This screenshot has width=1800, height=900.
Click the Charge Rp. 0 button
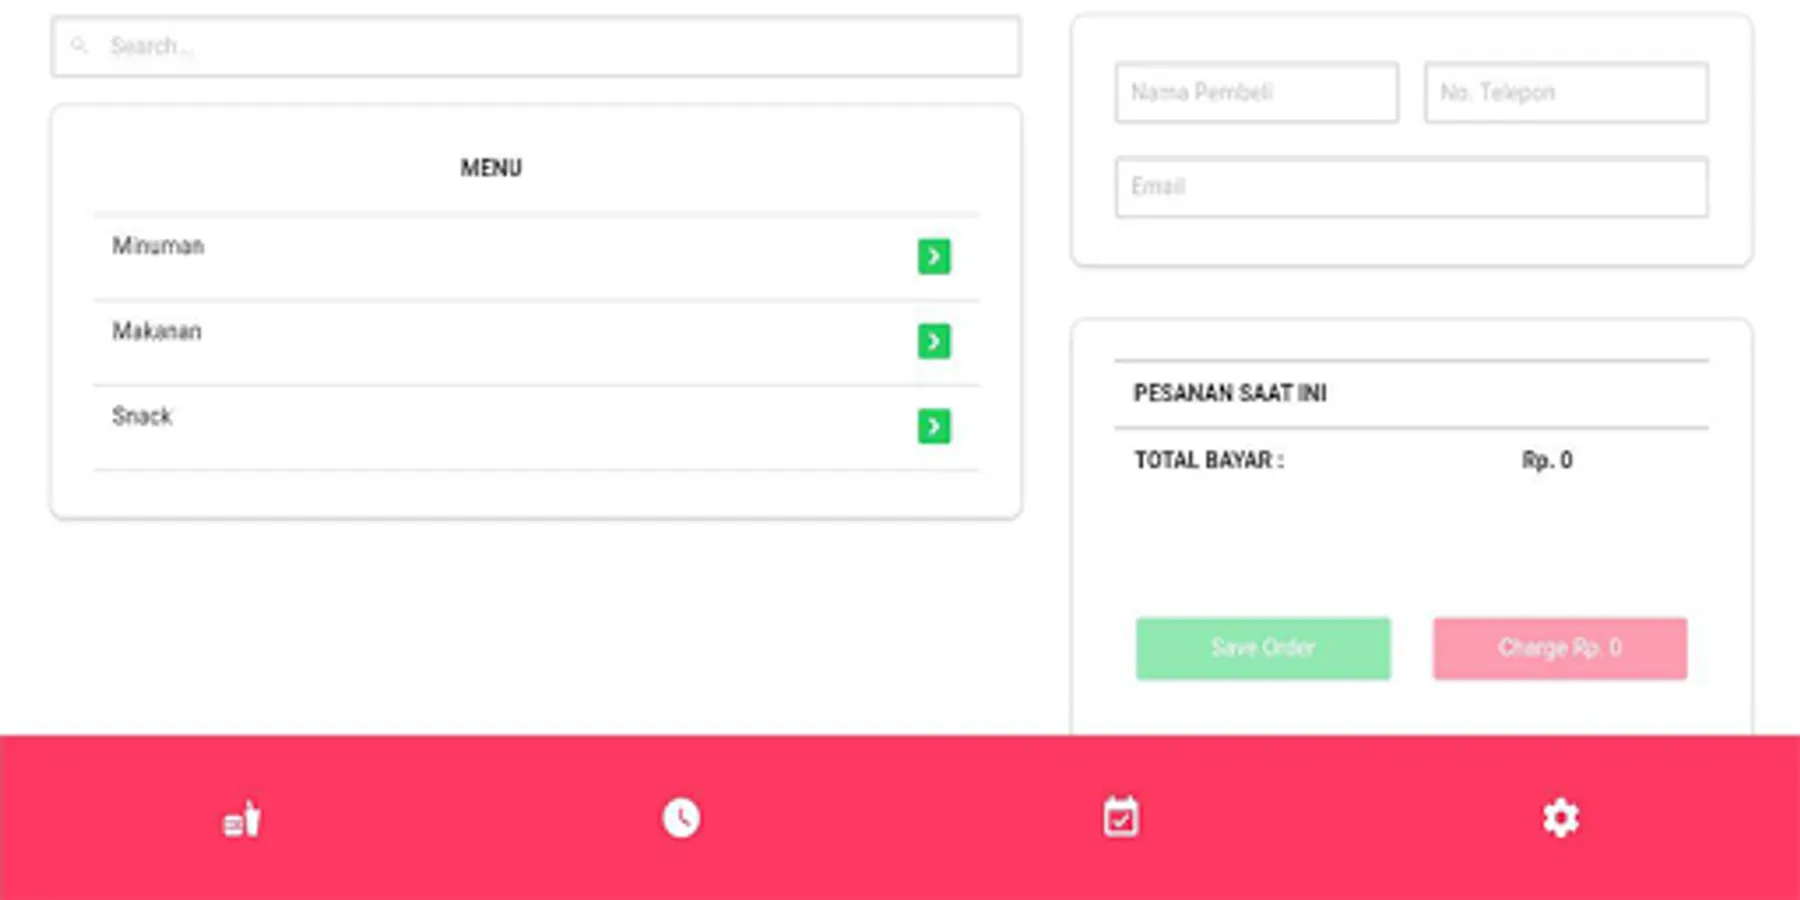(1560, 648)
